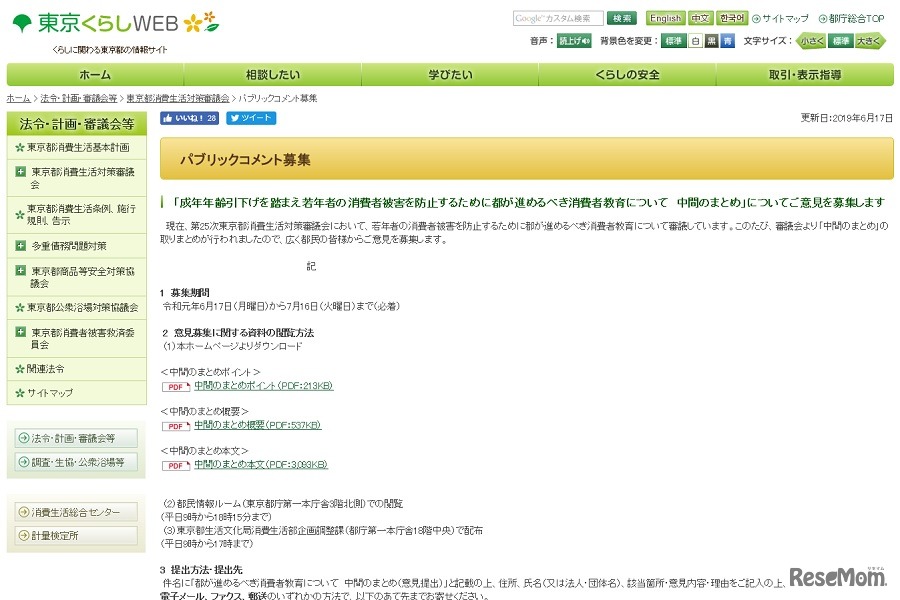
Task: Open the 相談したい navigation tab
Action: [273, 75]
